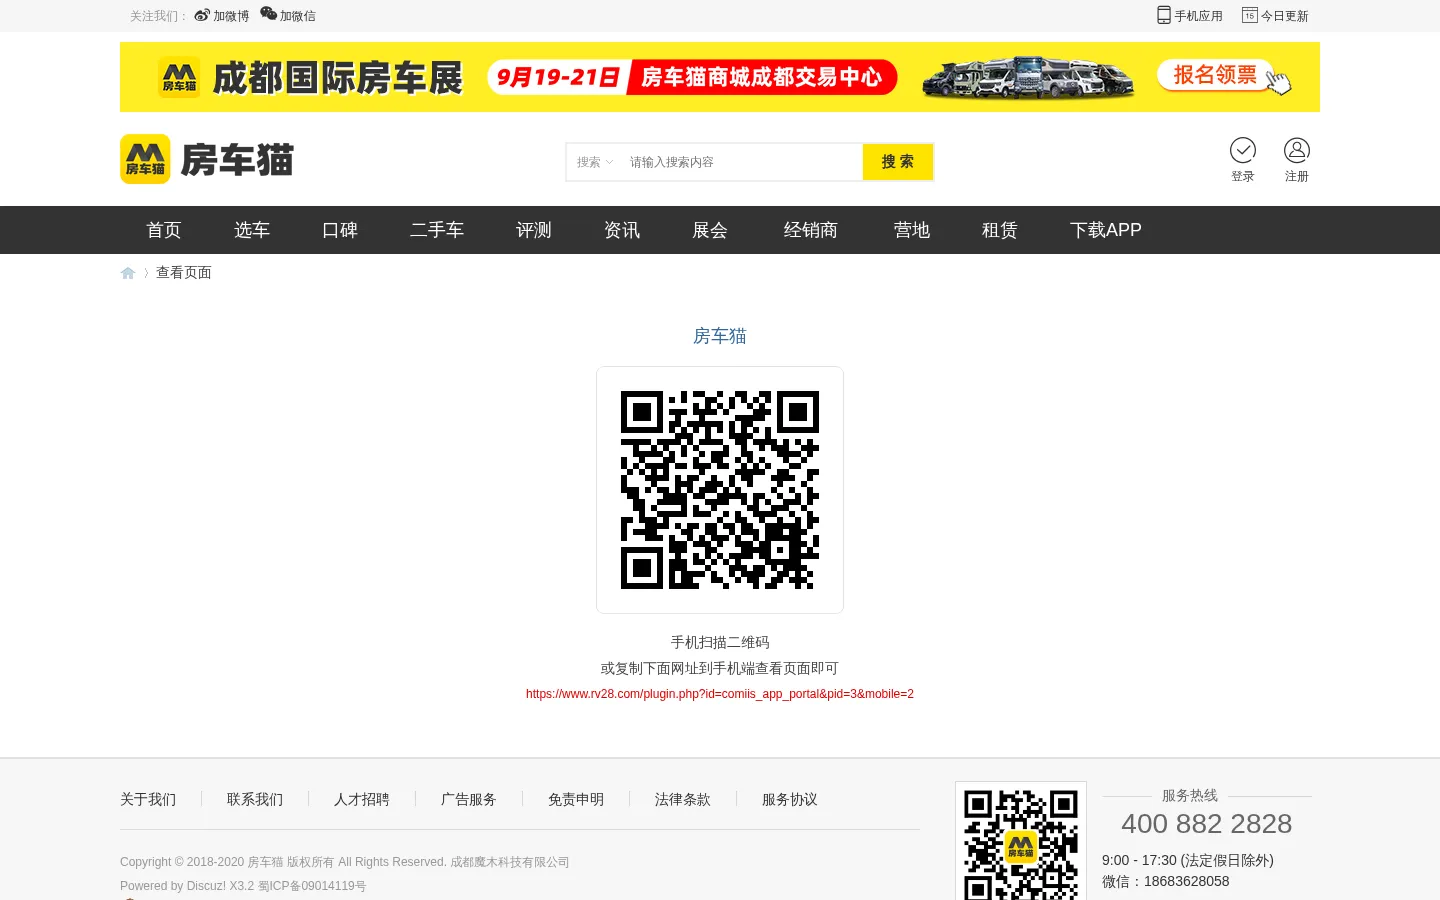1440x900 pixels.
Task: Click the large center QR code
Action: tap(720, 490)
